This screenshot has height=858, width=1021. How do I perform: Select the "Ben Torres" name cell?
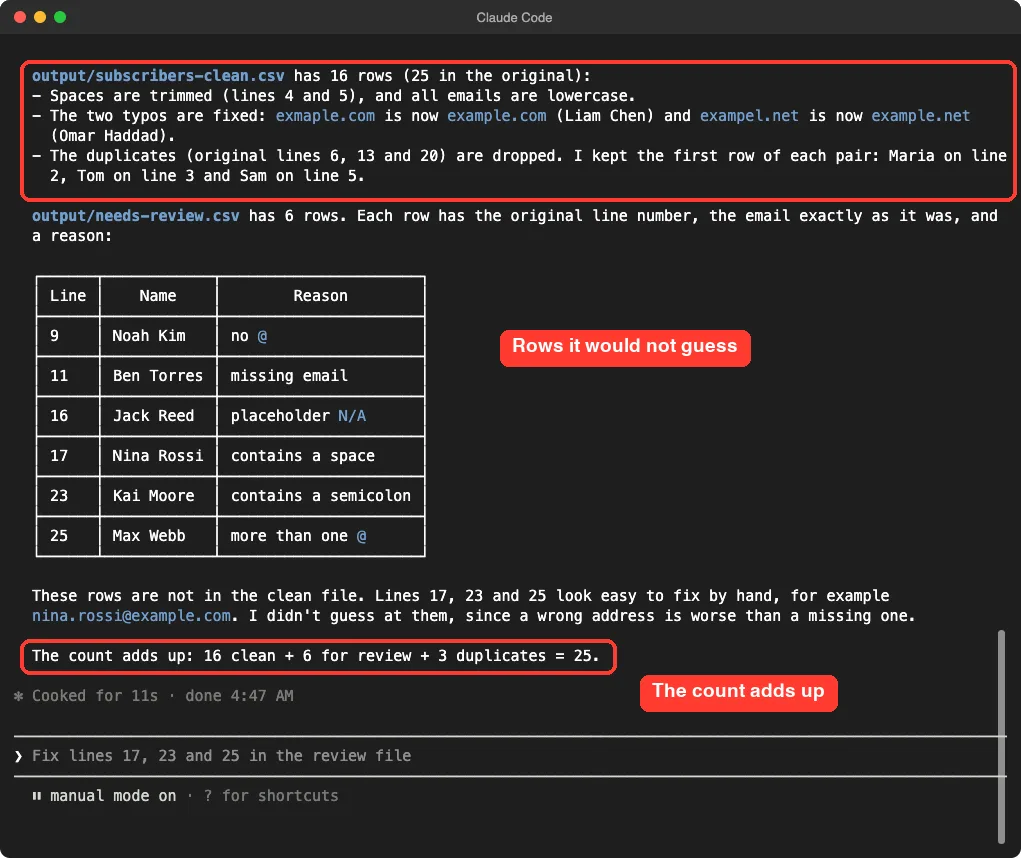(x=158, y=376)
